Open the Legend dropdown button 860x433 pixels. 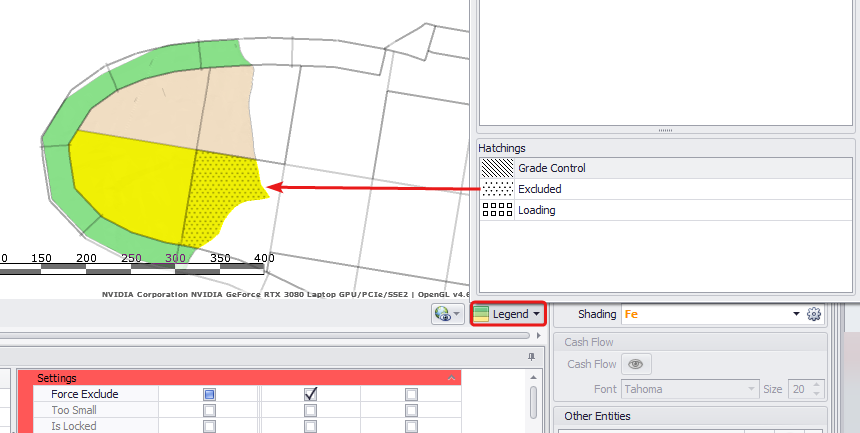click(x=510, y=314)
